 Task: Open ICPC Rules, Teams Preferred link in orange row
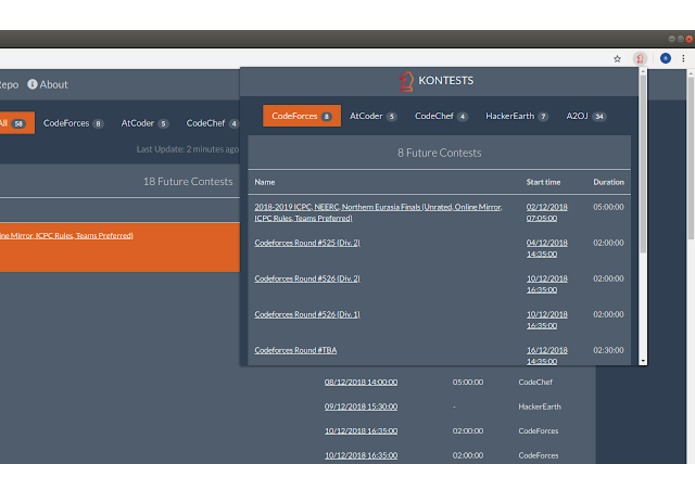[66, 236]
